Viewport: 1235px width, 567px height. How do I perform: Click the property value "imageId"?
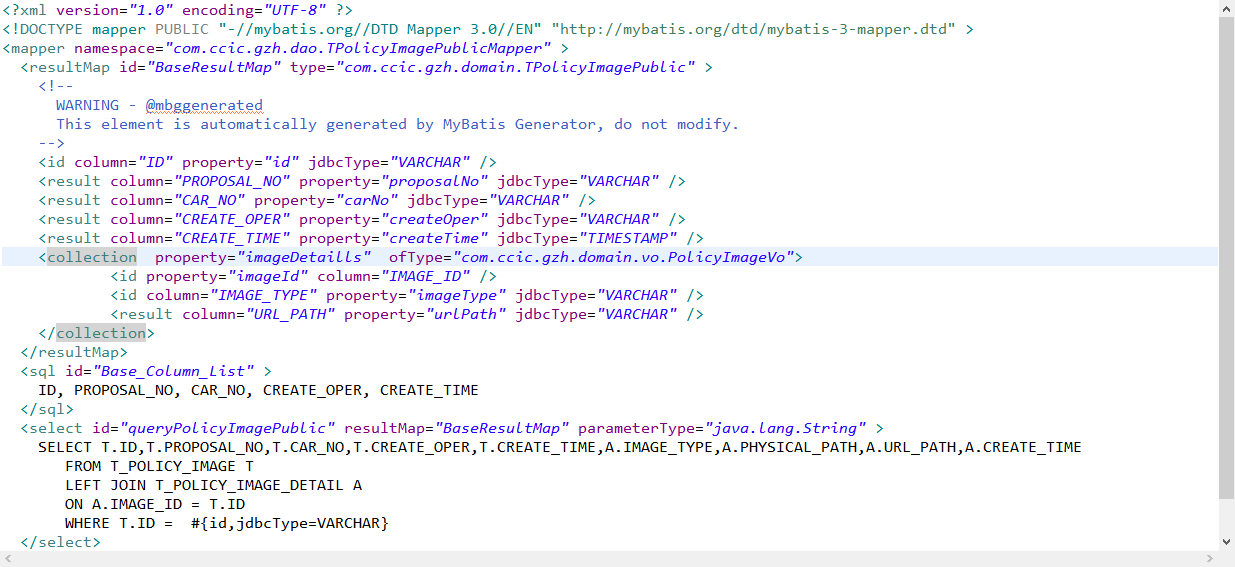pos(268,276)
